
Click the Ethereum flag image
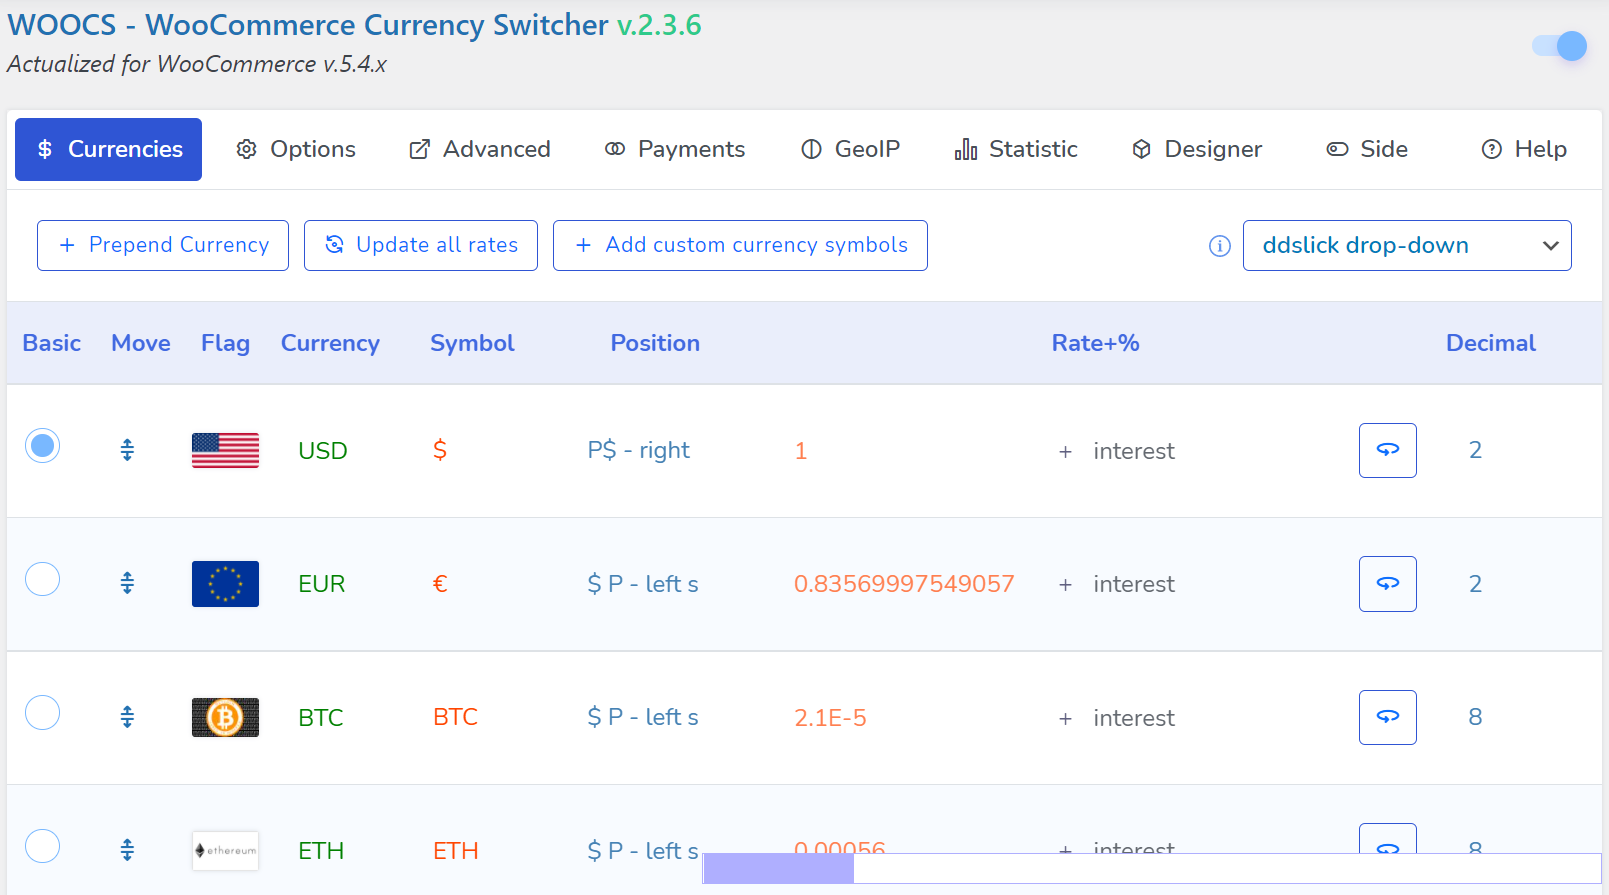pyautogui.click(x=225, y=851)
